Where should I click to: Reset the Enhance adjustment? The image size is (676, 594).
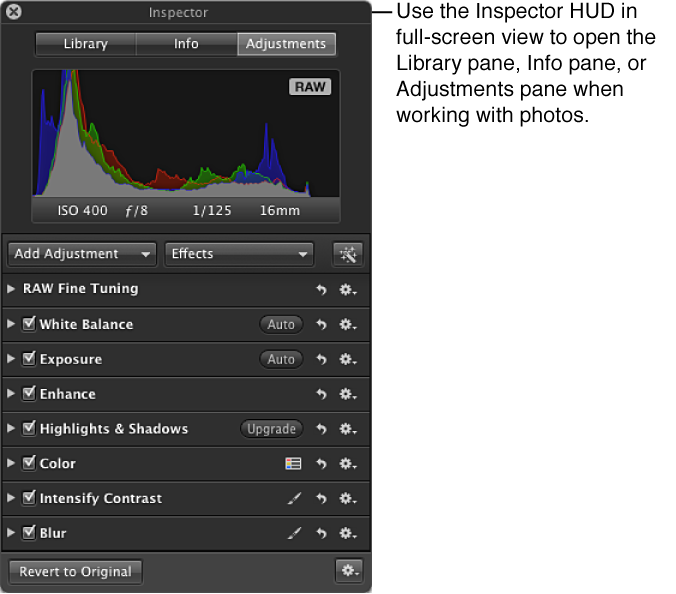coord(321,394)
